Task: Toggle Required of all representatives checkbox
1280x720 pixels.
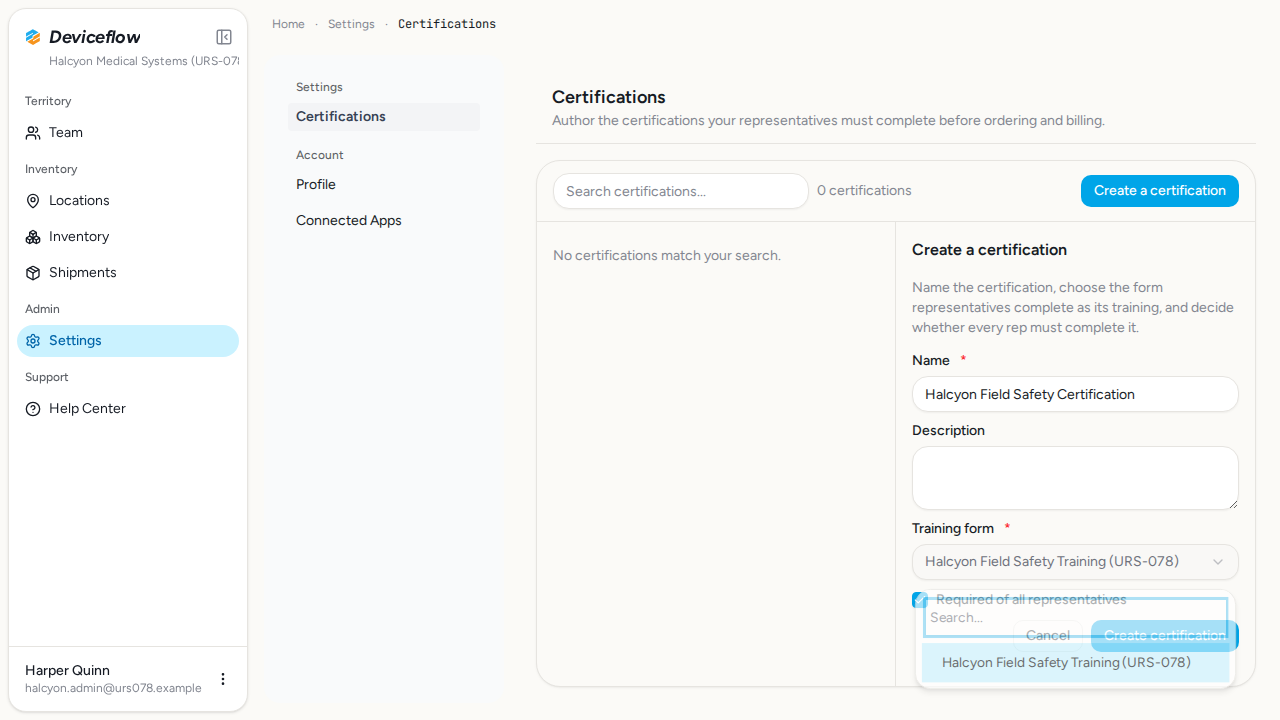Action: 920,600
